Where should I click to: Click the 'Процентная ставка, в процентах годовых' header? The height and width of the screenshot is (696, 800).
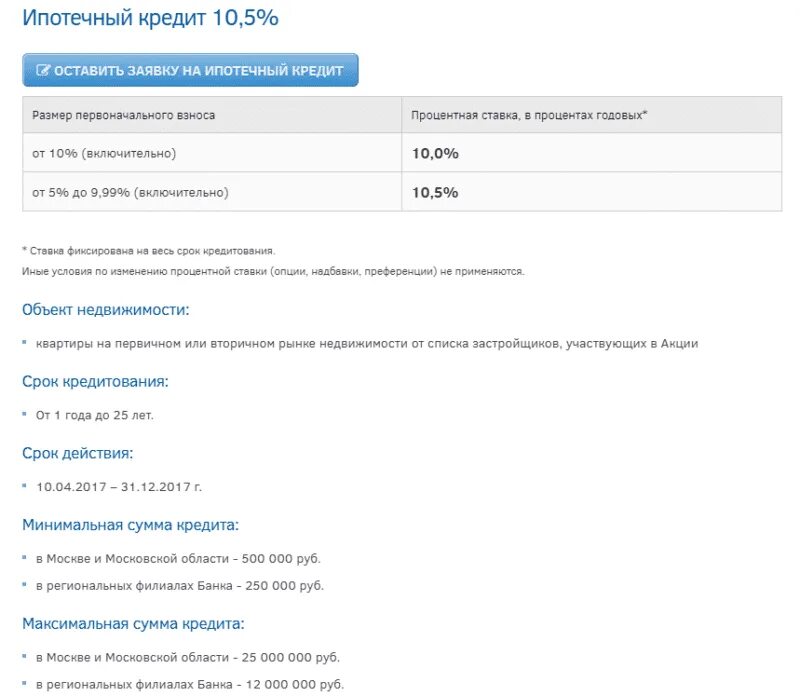pyautogui.click(x=529, y=115)
